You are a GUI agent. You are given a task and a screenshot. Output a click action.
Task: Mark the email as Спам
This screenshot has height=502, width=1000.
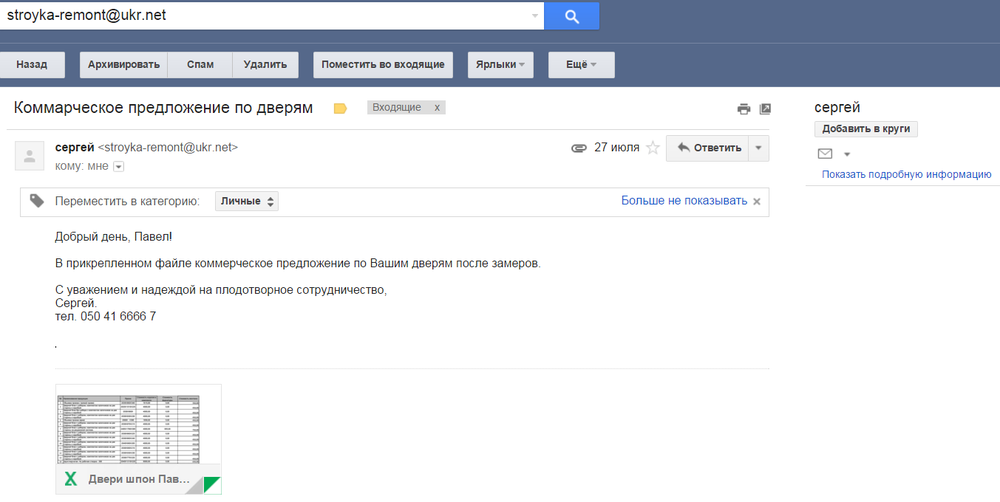pyautogui.click(x=200, y=64)
